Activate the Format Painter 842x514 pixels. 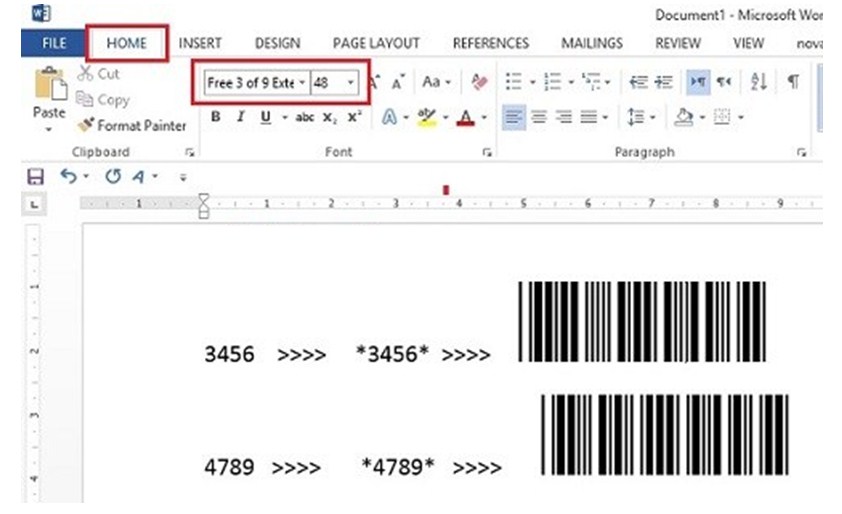[132, 125]
